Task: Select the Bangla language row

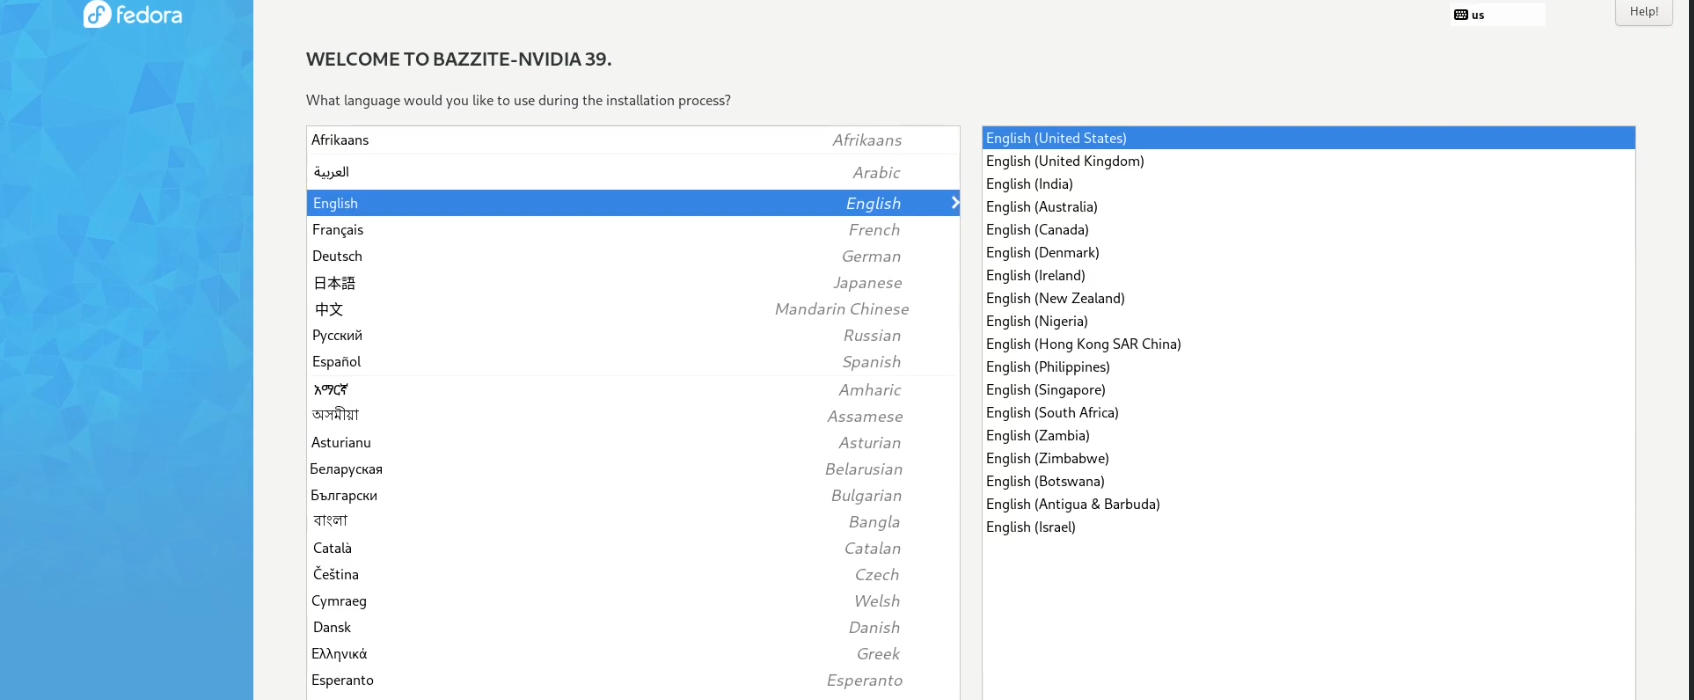Action: [x=633, y=522]
